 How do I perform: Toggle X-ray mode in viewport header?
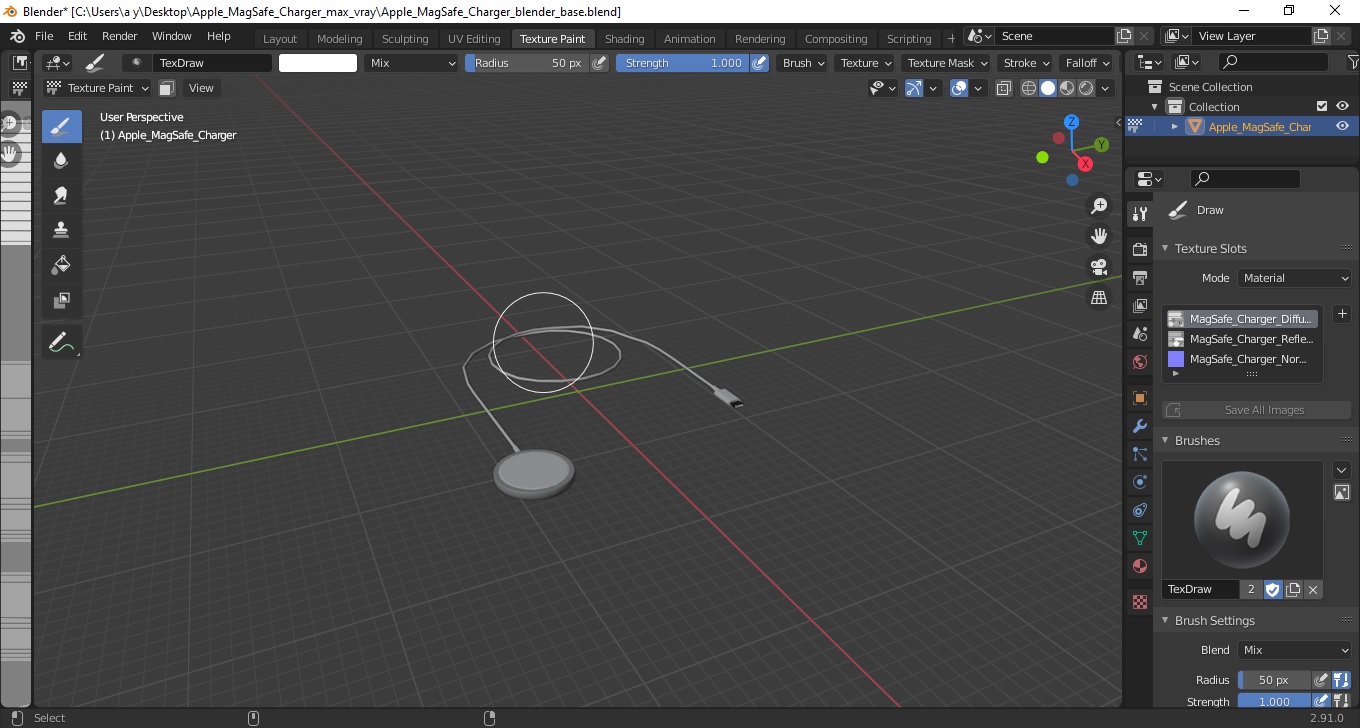click(x=1004, y=88)
